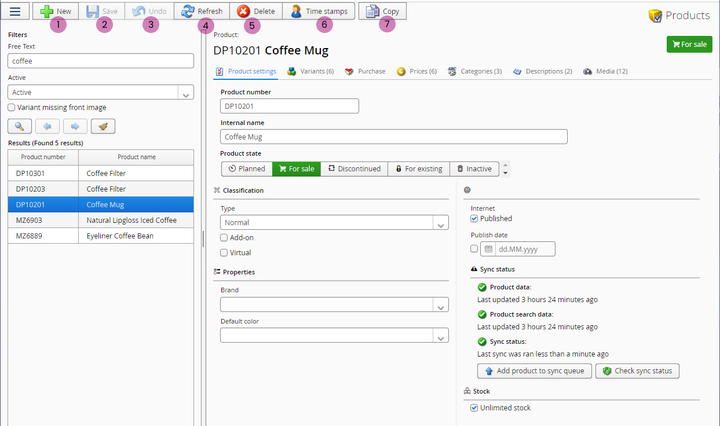
Task: Toggle the Published checkbox
Action: [x=475, y=218]
